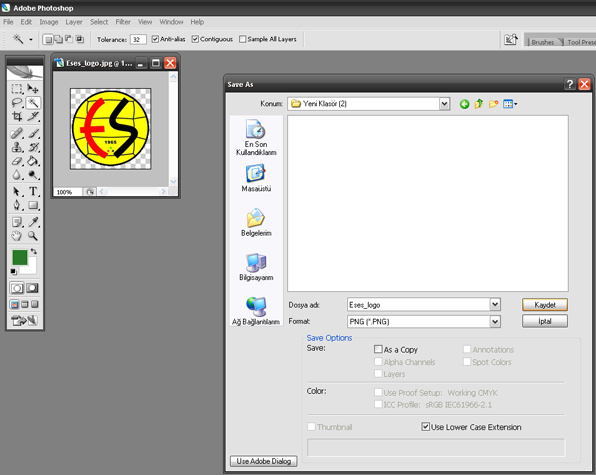Select the Lasso tool
596x475 pixels.
(x=17, y=103)
